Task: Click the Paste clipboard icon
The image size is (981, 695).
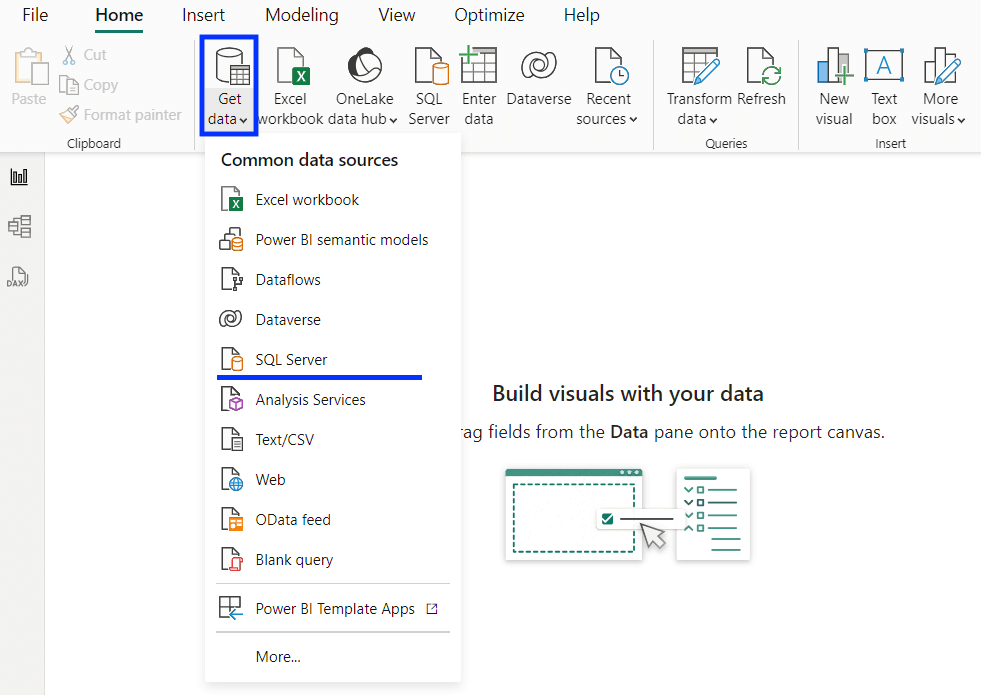Action: 31,66
